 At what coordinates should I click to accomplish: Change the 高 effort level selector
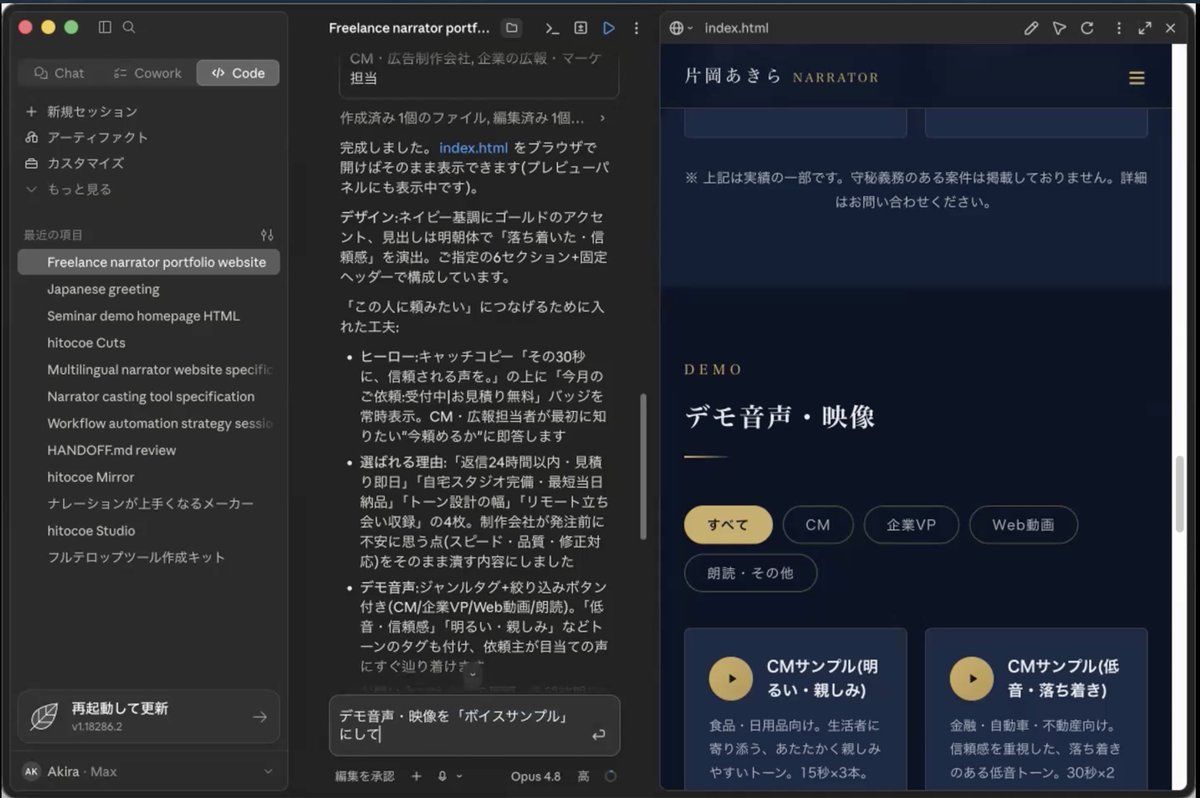coord(583,776)
